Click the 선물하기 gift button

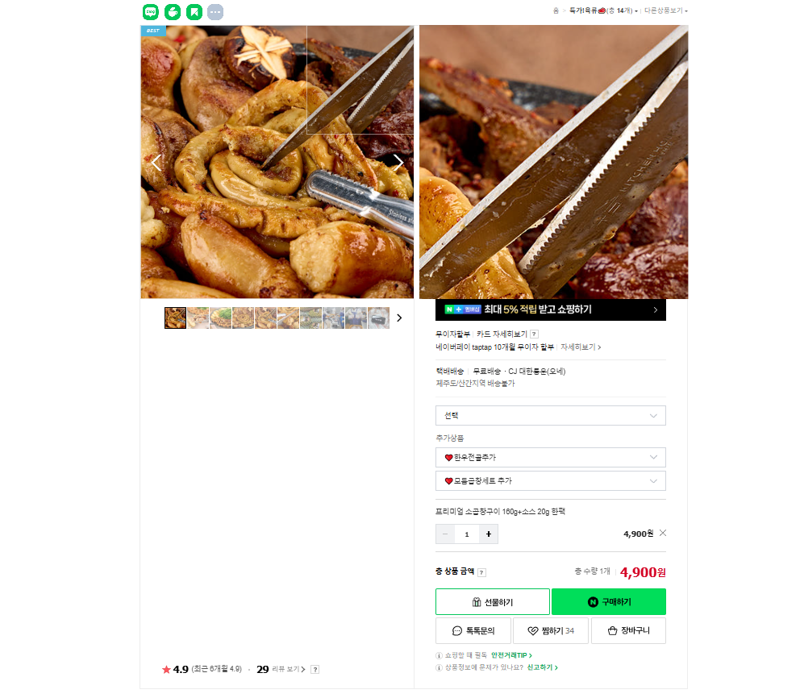point(492,602)
